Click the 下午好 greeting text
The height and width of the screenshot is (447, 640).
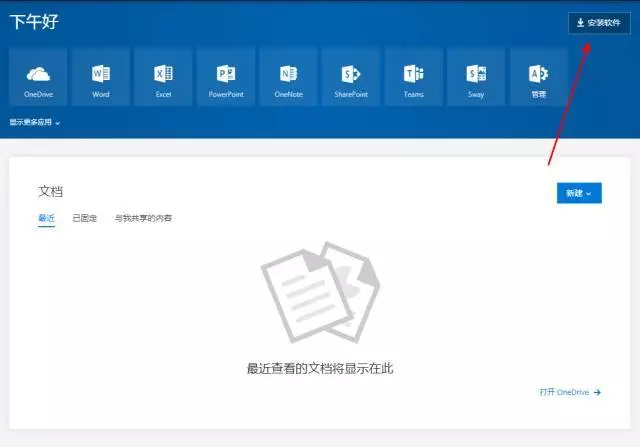coord(34,22)
